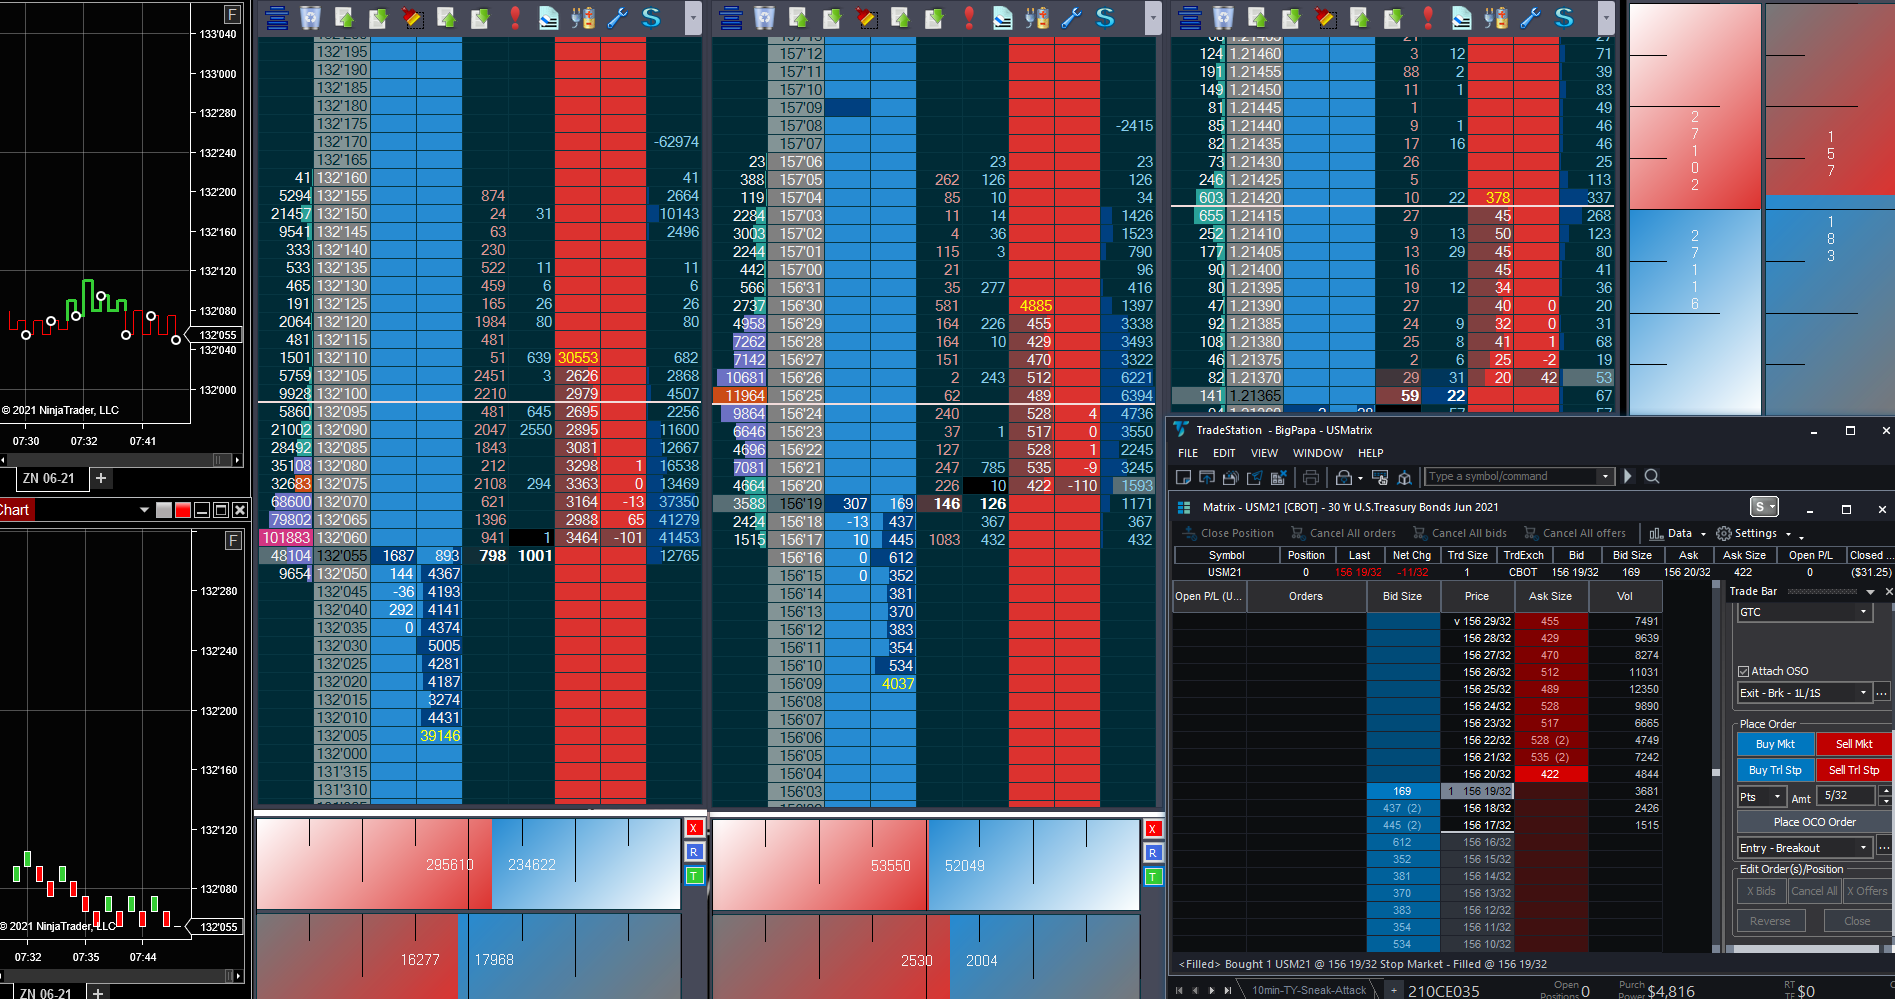Image resolution: width=1895 pixels, height=999 pixels.
Task: Click the battery plug icon in the third ladder toolbar
Action: point(1496,17)
